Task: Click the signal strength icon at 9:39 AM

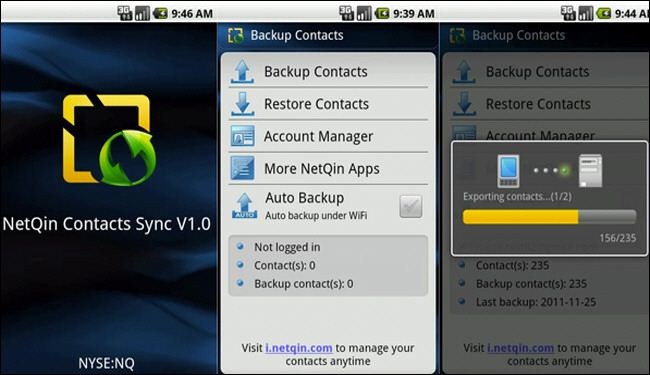Action: [364, 13]
